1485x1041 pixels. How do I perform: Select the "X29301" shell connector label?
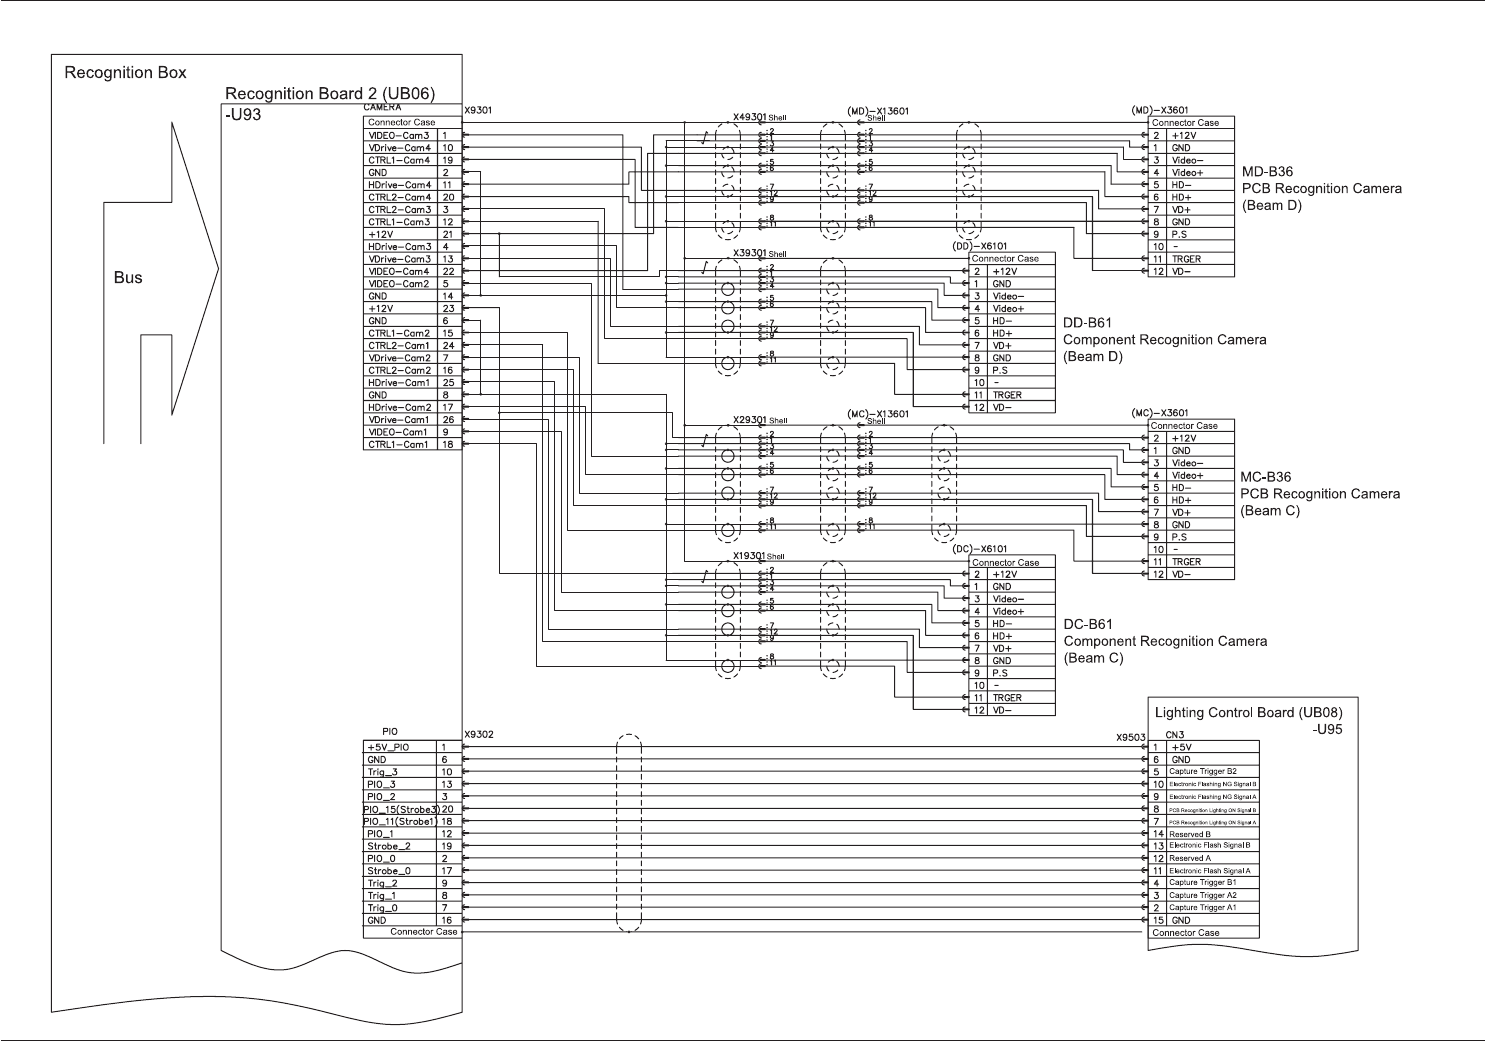[749, 420]
